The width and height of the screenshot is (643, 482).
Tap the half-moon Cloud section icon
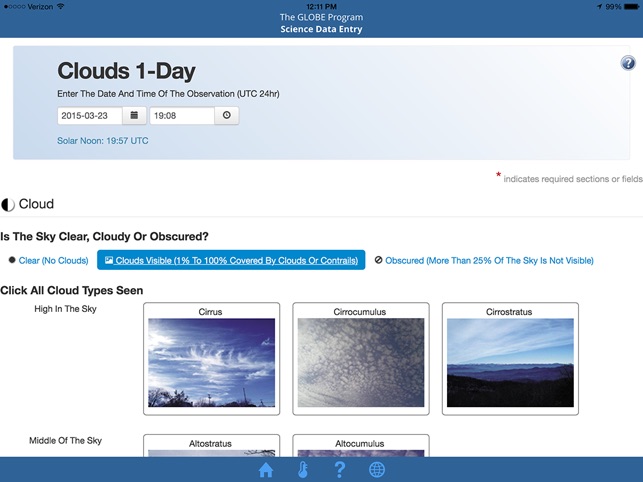(x=8, y=204)
